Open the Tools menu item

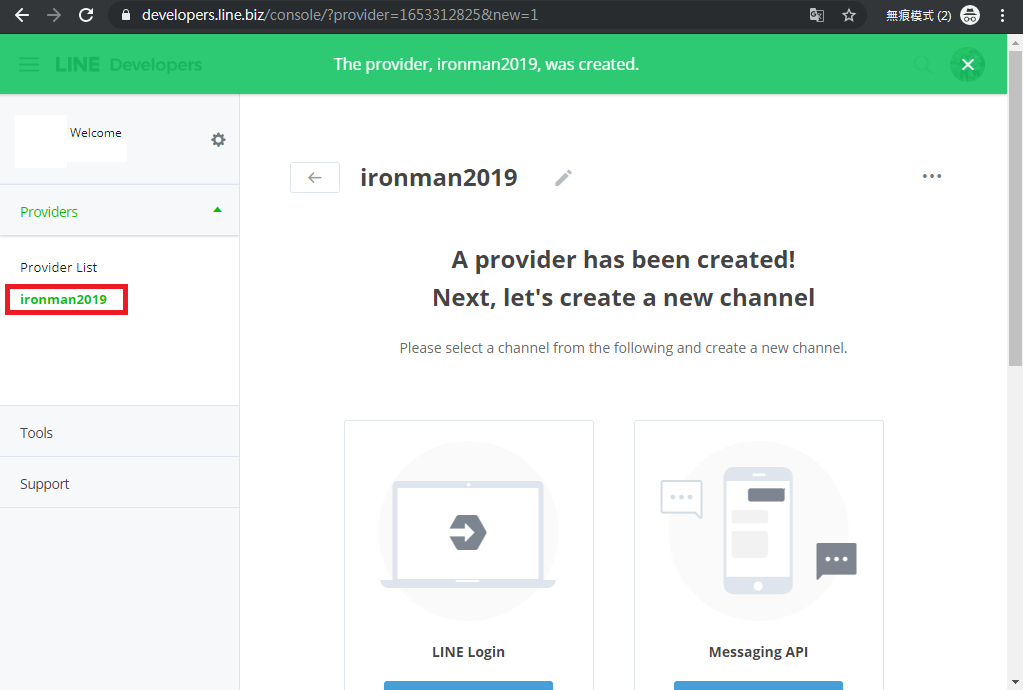119,432
